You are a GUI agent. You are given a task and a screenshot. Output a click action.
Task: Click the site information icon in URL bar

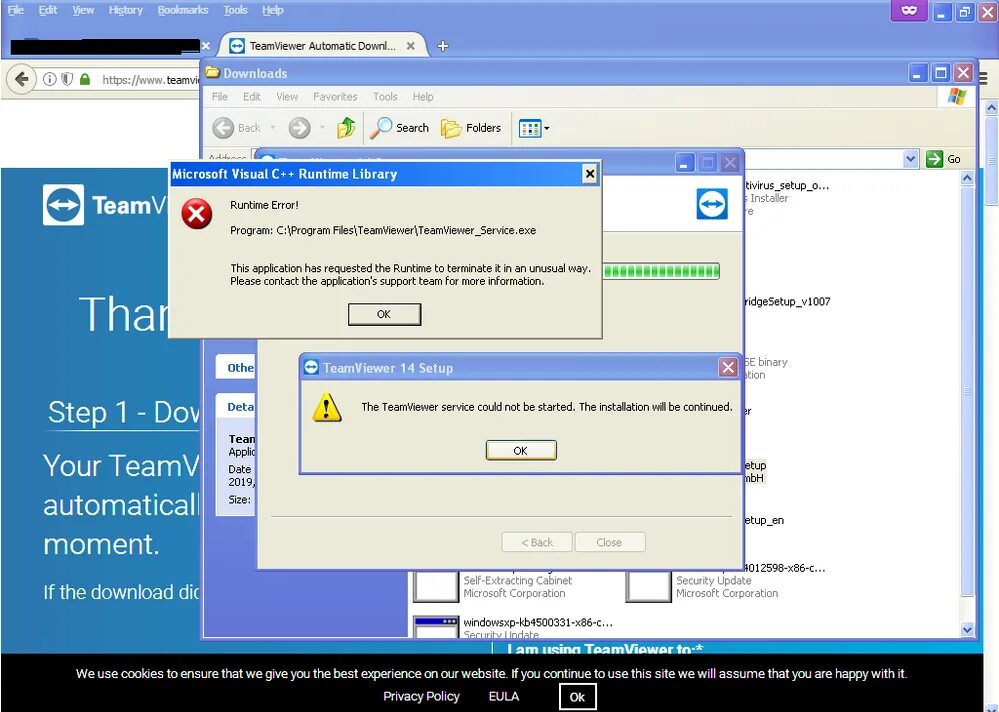(x=49, y=80)
